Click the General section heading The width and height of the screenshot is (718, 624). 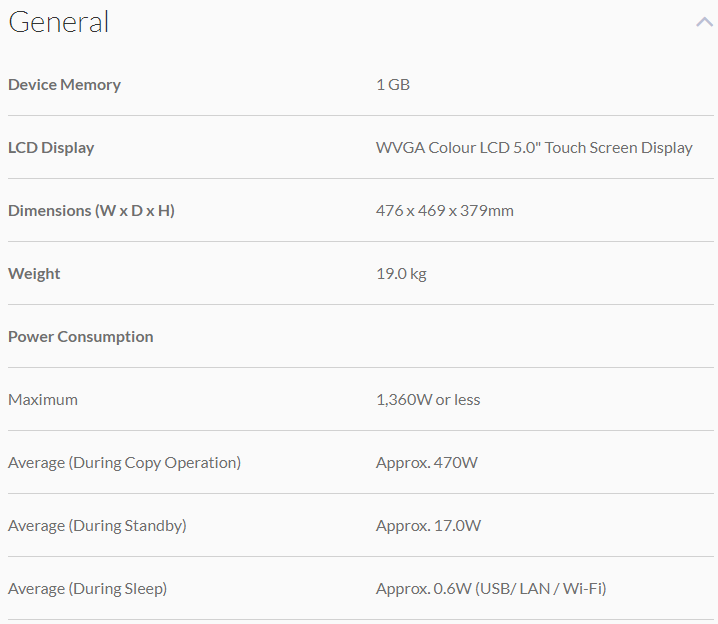59,22
